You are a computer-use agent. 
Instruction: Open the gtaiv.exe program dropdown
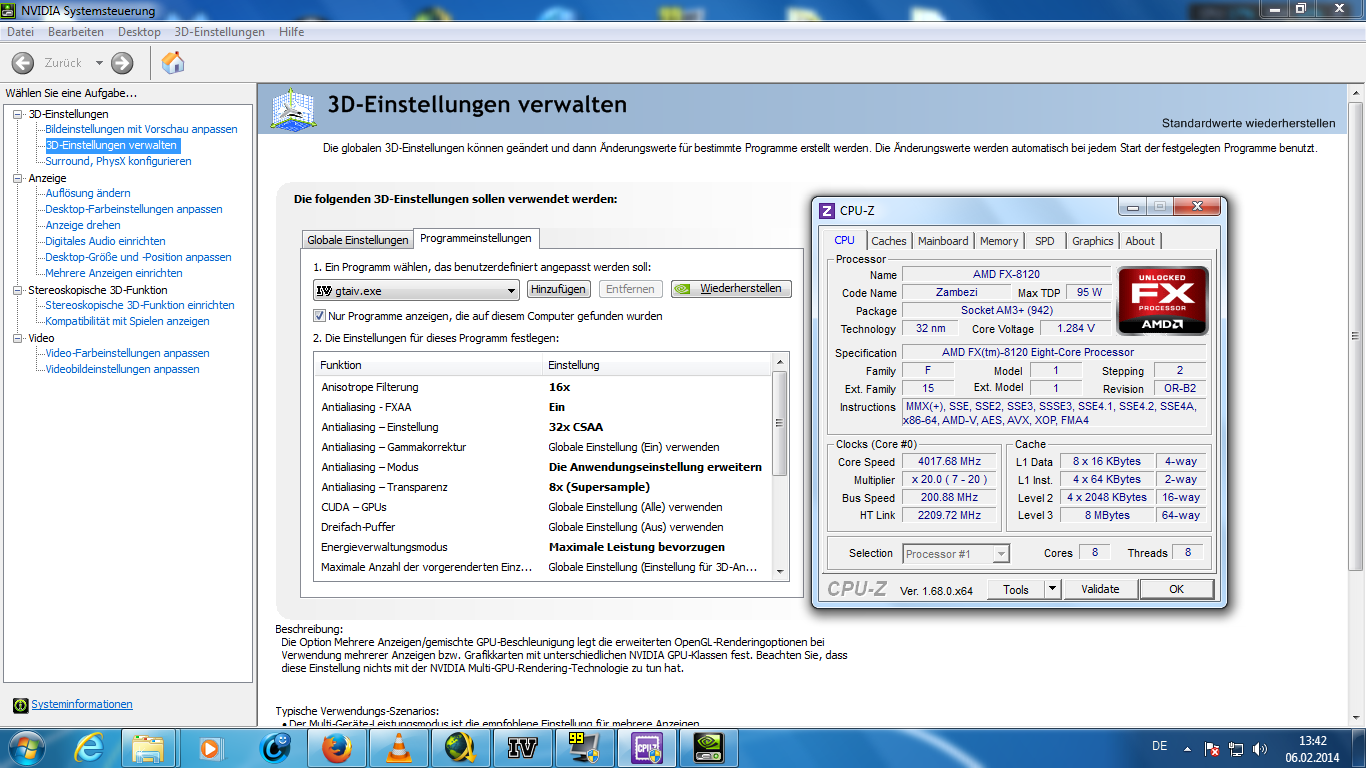pyautogui.click(x=416, y=290)
